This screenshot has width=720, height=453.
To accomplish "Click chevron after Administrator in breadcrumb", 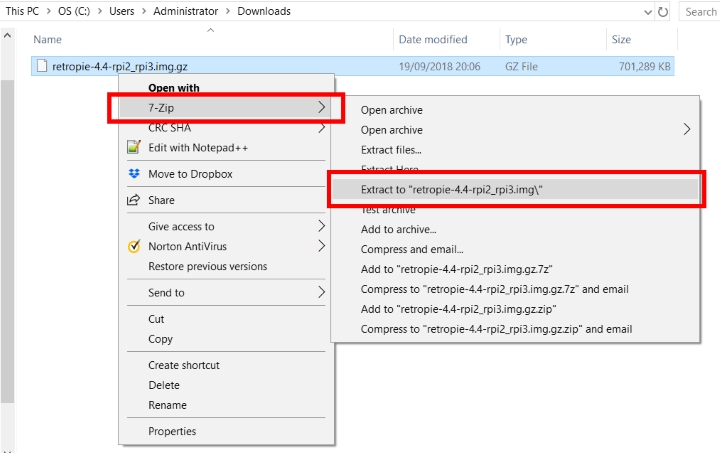I will coord(228,11).
